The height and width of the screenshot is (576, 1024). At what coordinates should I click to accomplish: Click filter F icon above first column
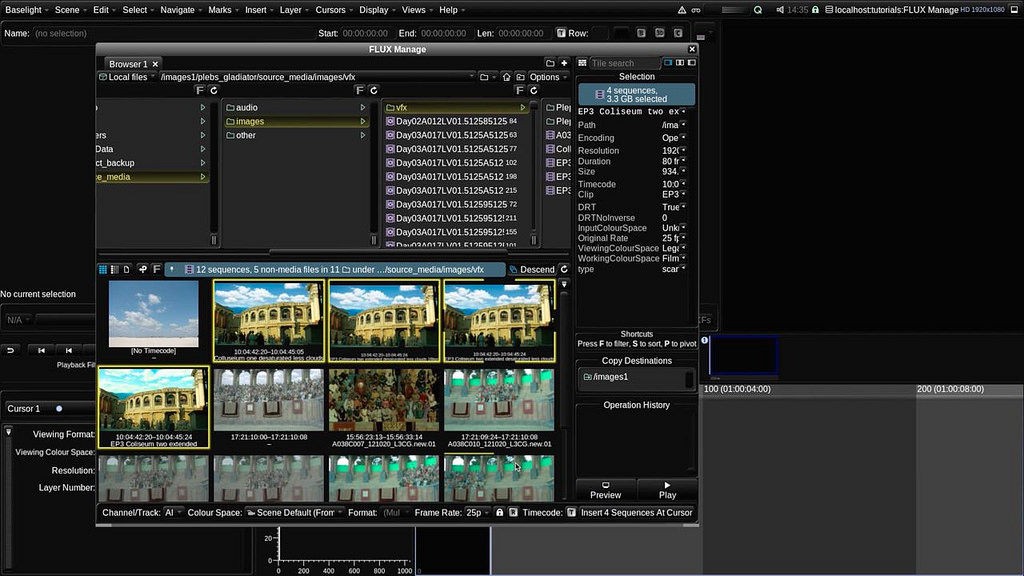(200, 90)
